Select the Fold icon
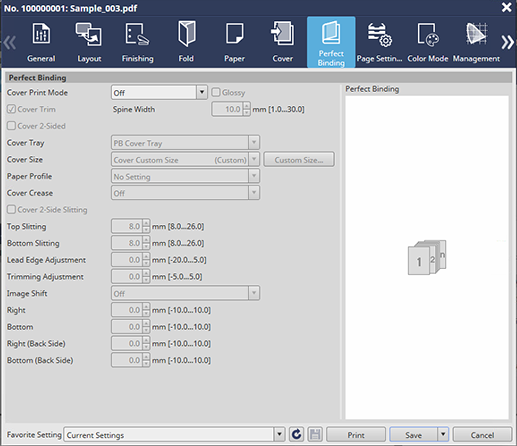The height and width of the screenshot is (446, 517). pyautogui.click(x=186, y=33)
